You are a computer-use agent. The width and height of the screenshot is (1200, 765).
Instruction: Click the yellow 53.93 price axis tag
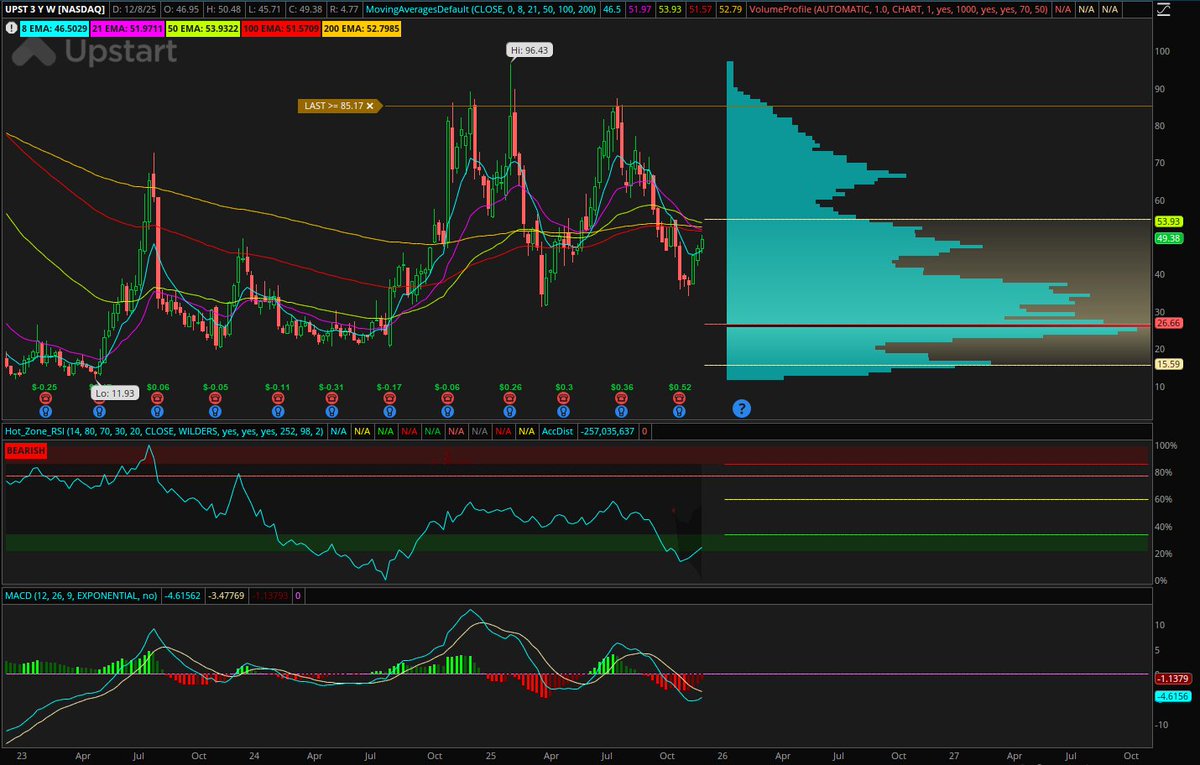[x=1168, y=221]
